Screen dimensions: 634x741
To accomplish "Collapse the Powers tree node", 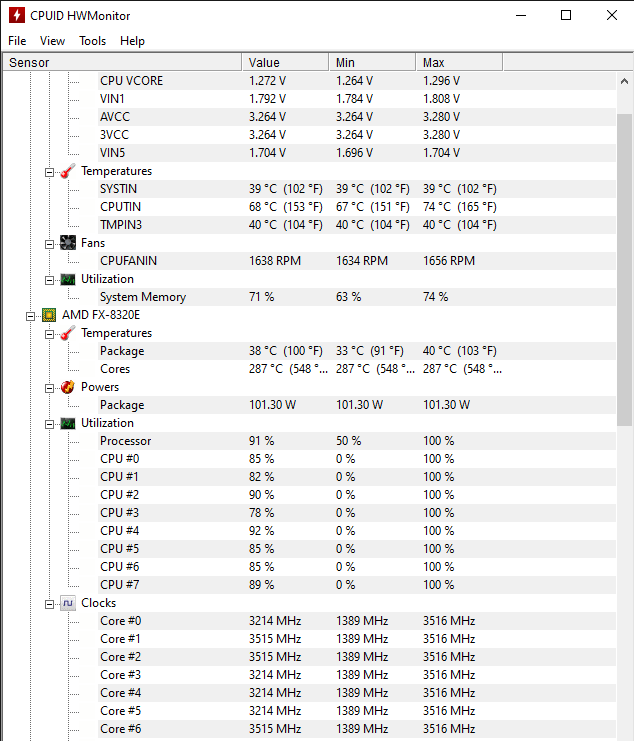I will tap(49, 388).
